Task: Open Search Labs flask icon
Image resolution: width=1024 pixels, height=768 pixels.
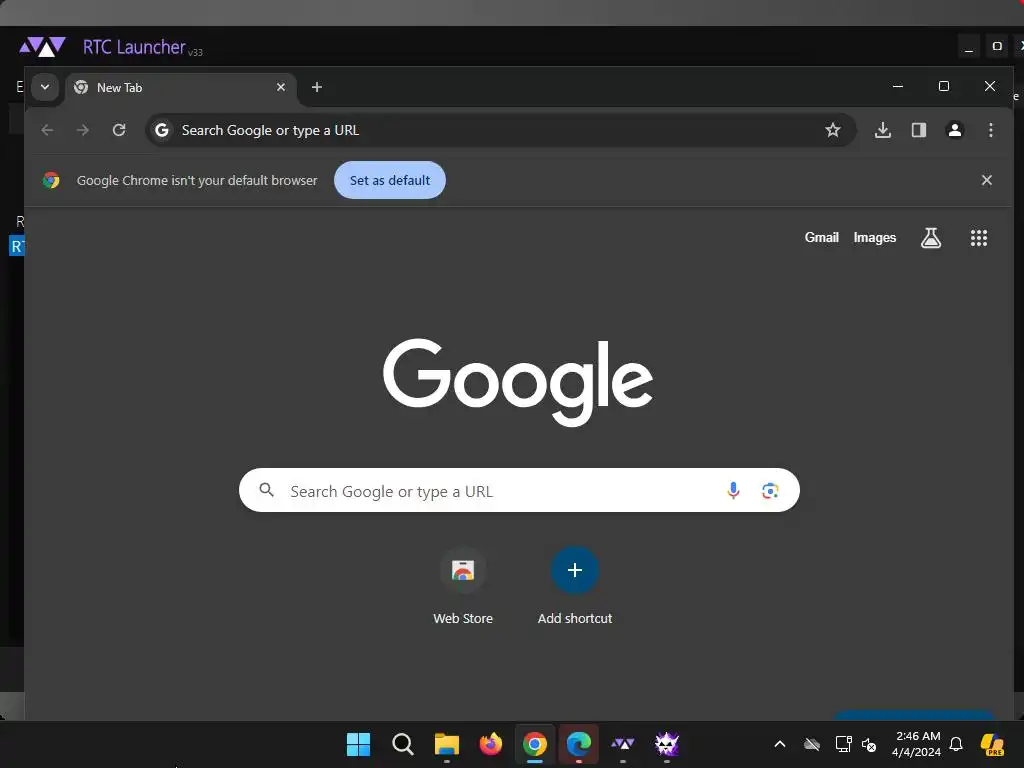Action: coord(931,238)
